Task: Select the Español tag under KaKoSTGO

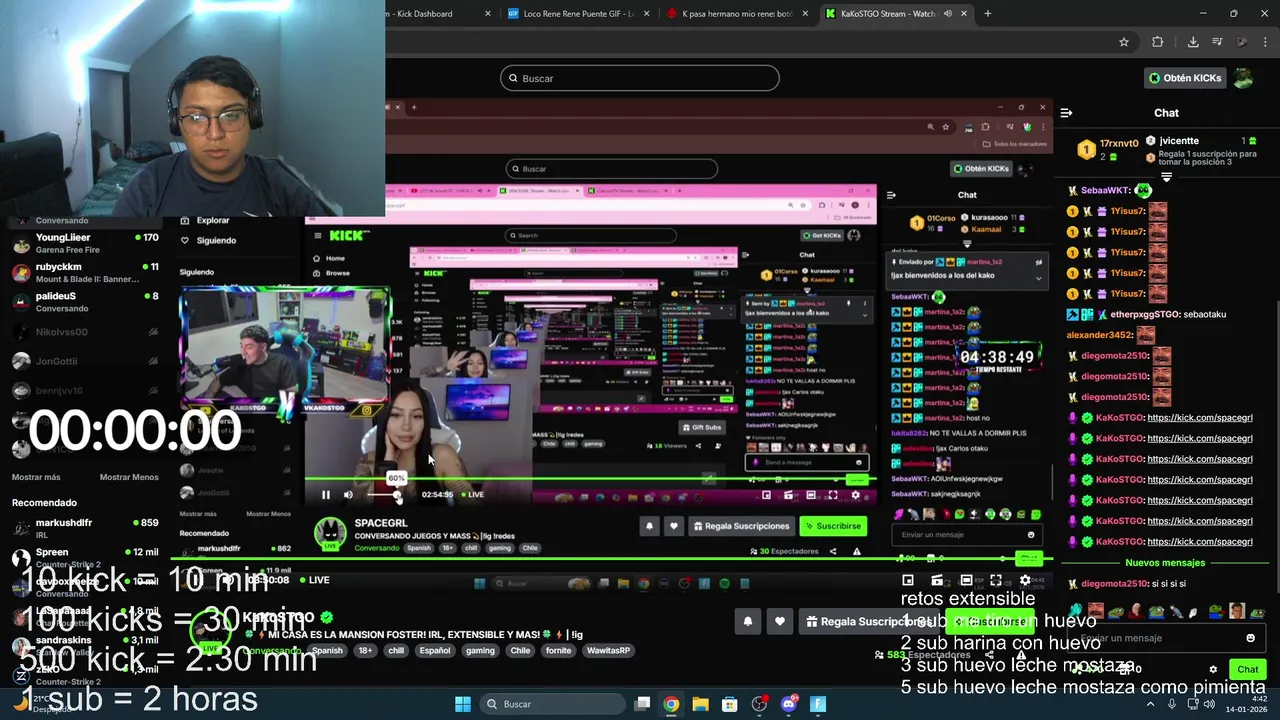Action: pos(435,650)
